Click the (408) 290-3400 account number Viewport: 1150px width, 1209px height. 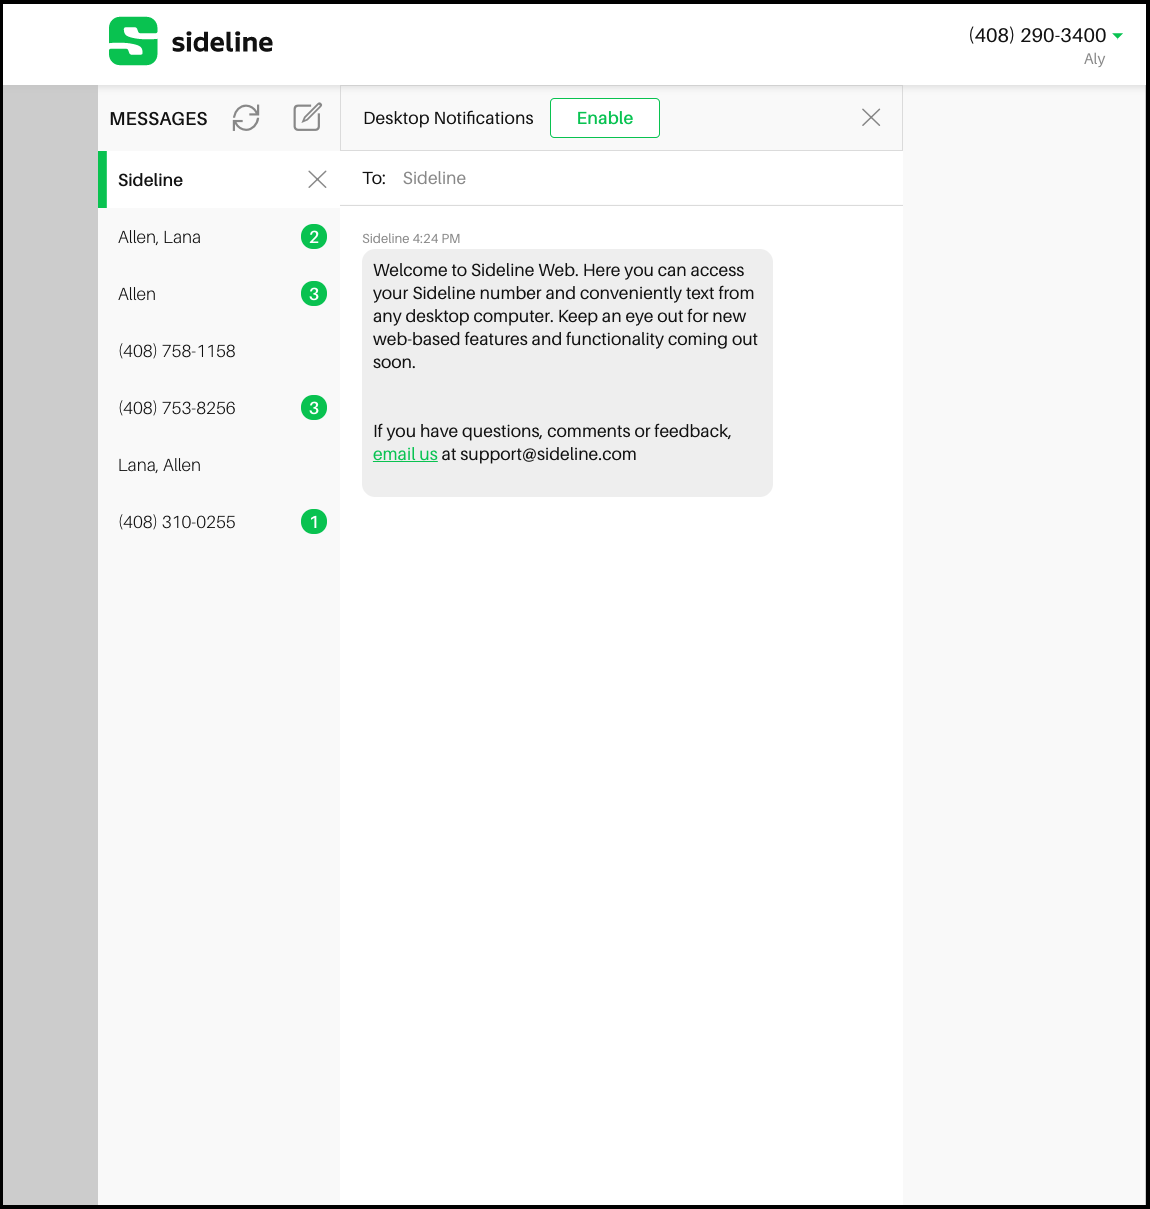pos(1037,35)
